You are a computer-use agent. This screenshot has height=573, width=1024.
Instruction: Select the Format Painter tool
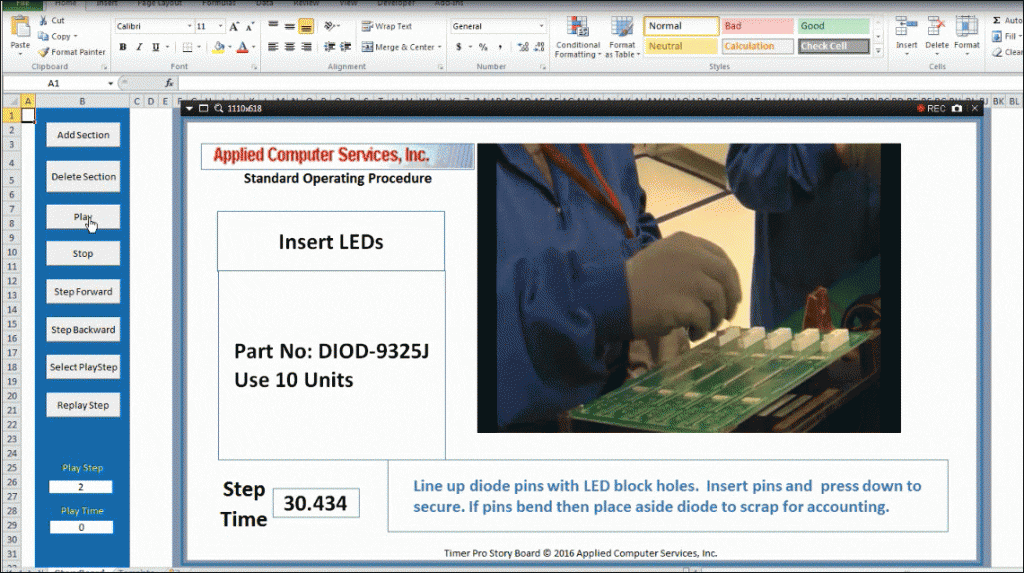[x=72, y=52]
